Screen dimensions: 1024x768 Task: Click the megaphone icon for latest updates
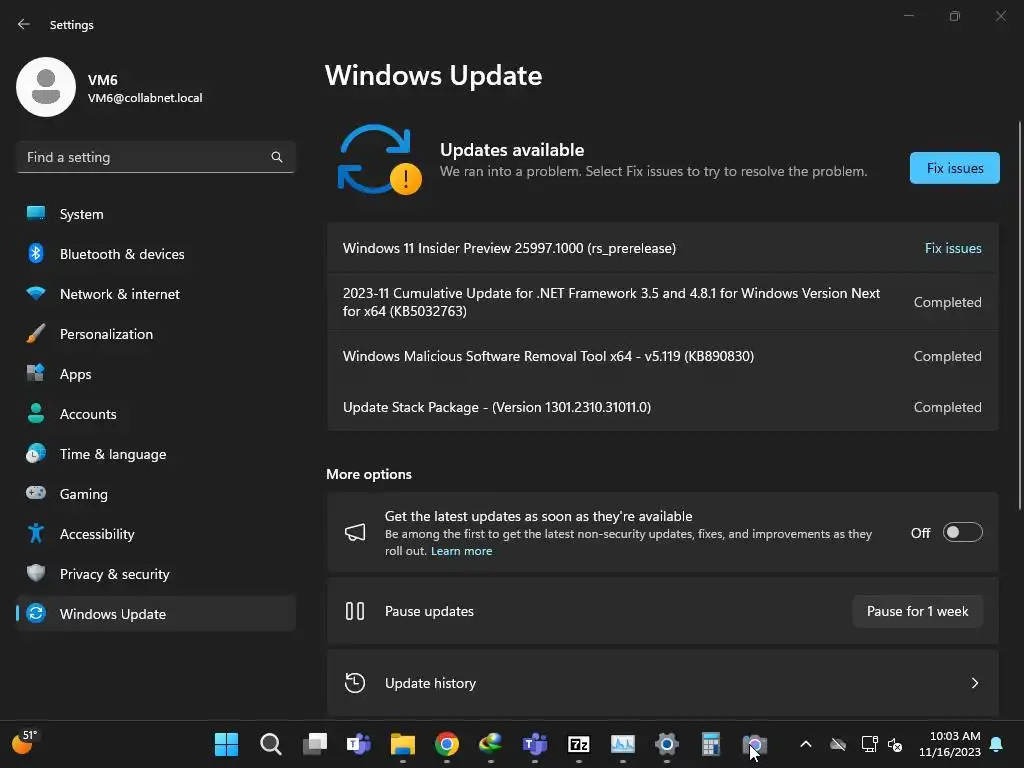[x=355, y=532]
